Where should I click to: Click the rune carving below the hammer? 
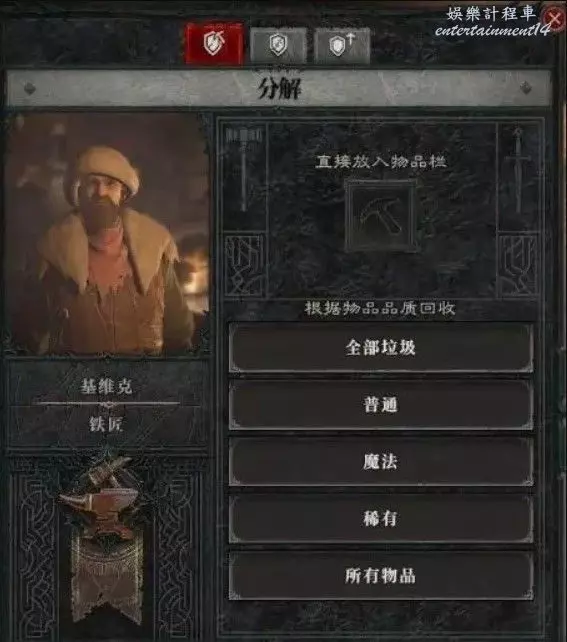(x=244, y=265)
